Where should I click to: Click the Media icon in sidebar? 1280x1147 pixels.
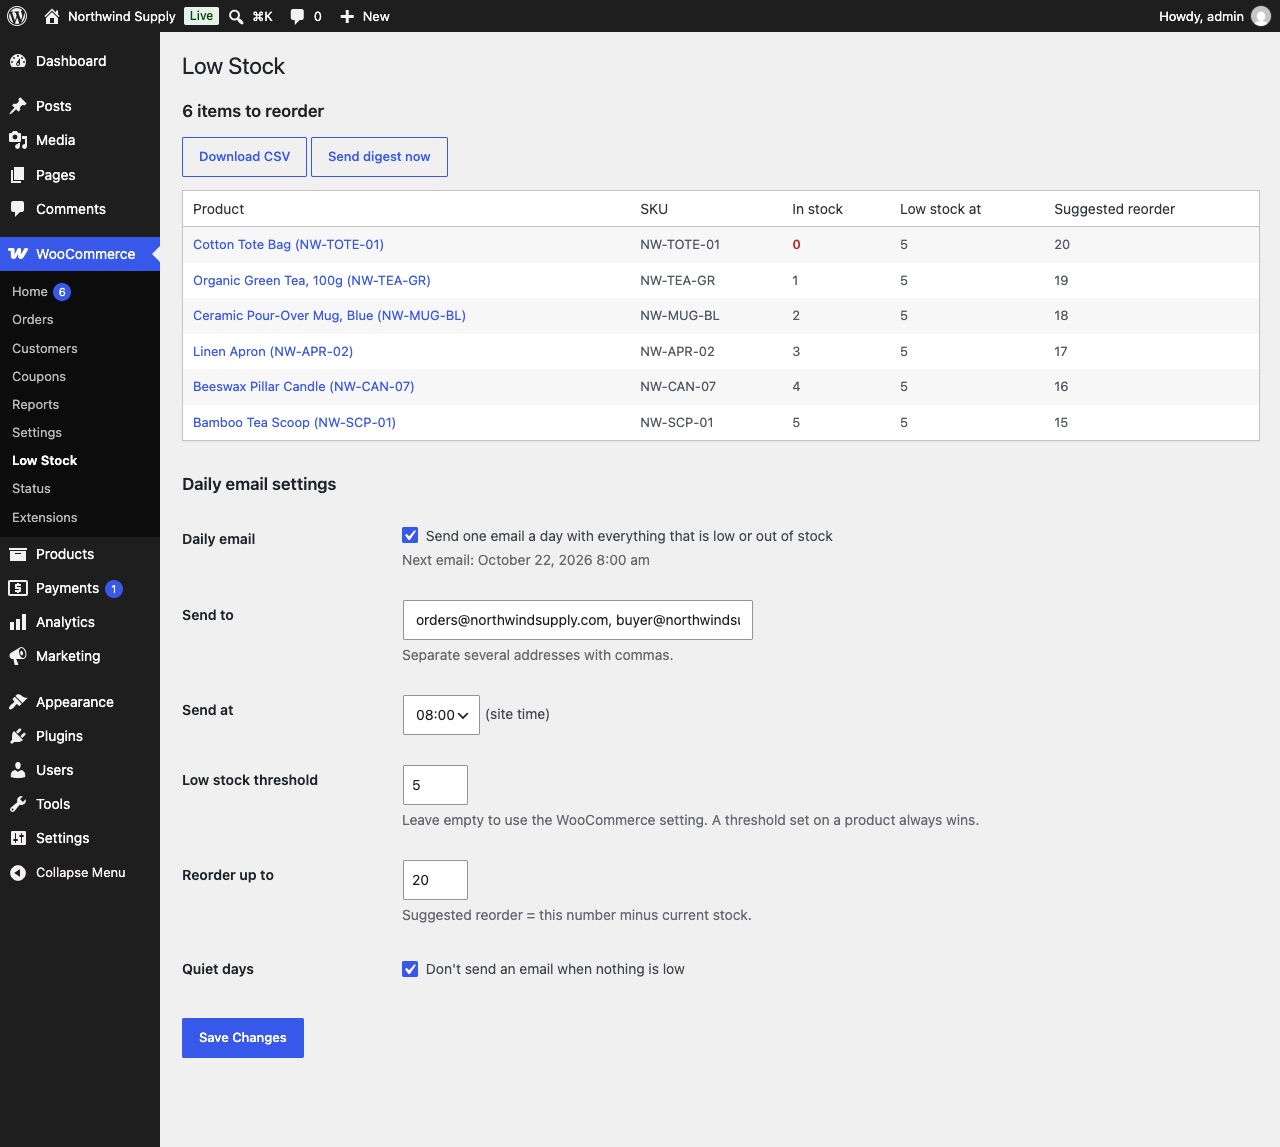[x=18, y=140]
